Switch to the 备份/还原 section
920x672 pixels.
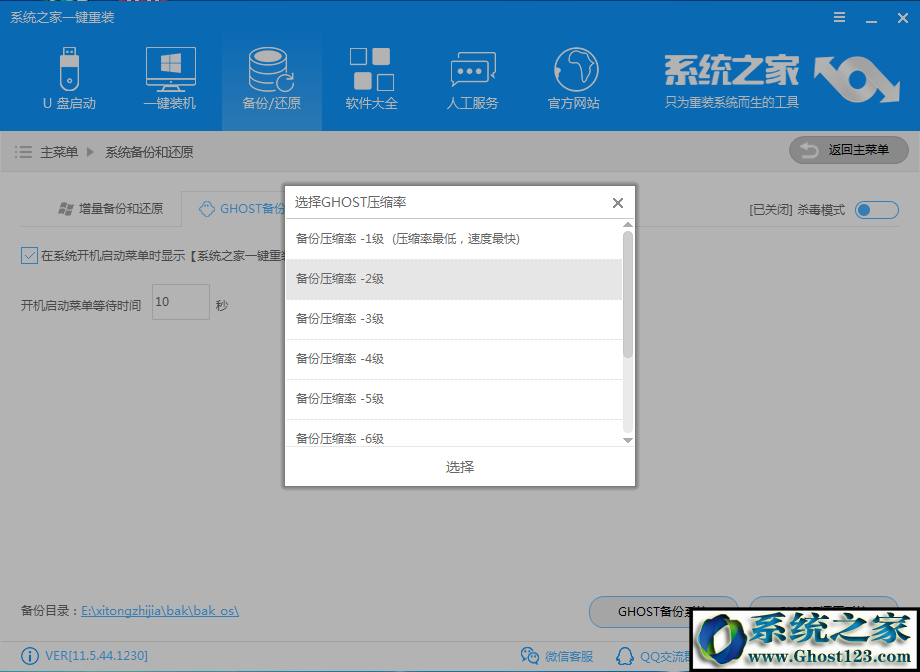coord(272,79)
